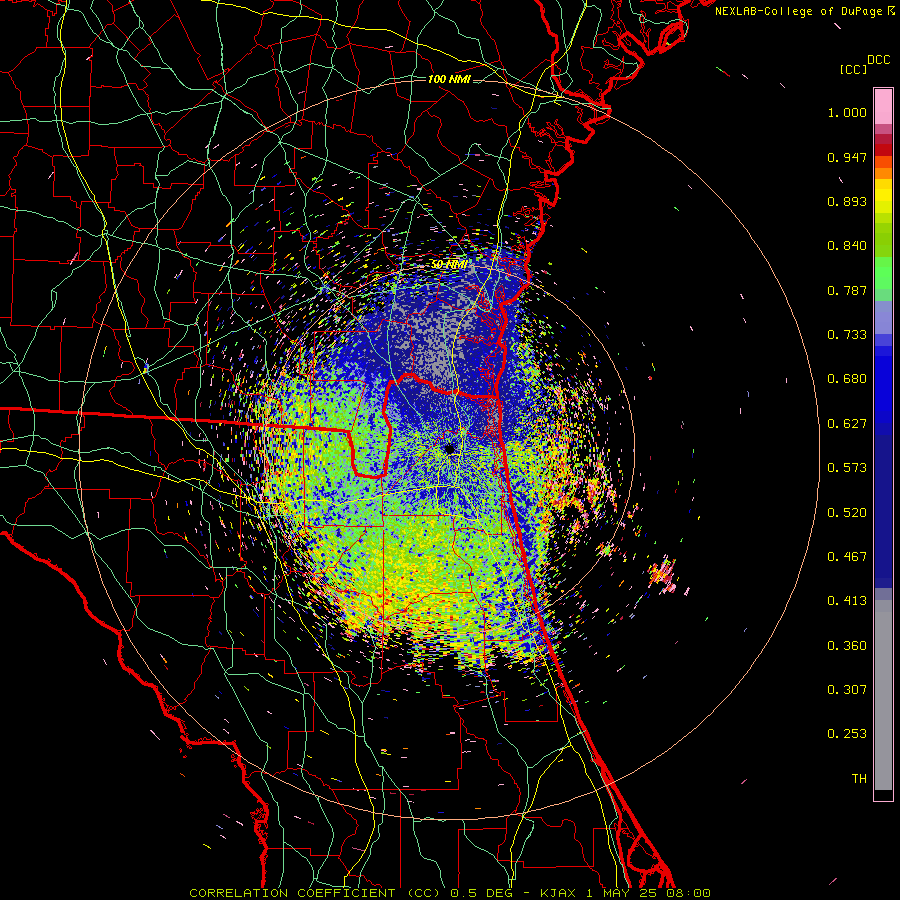Select the 0.467 scale label

[847, 557]
